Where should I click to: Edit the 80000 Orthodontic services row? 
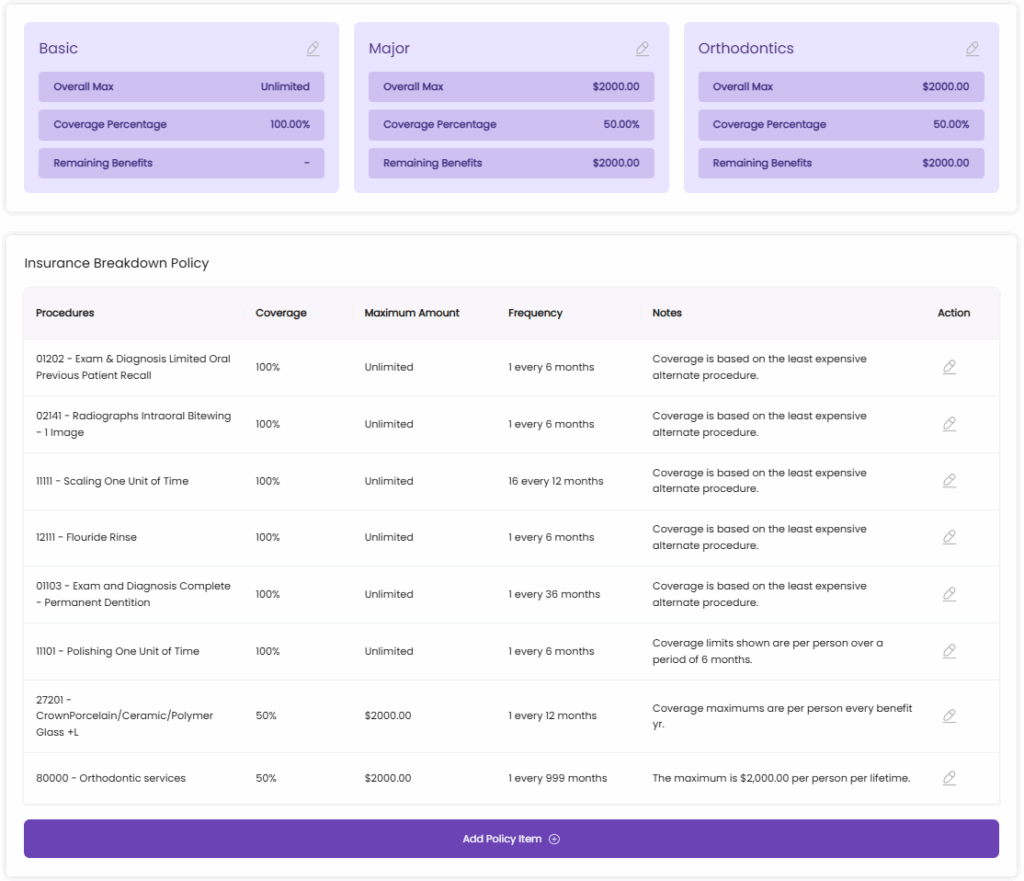[949, 778]
